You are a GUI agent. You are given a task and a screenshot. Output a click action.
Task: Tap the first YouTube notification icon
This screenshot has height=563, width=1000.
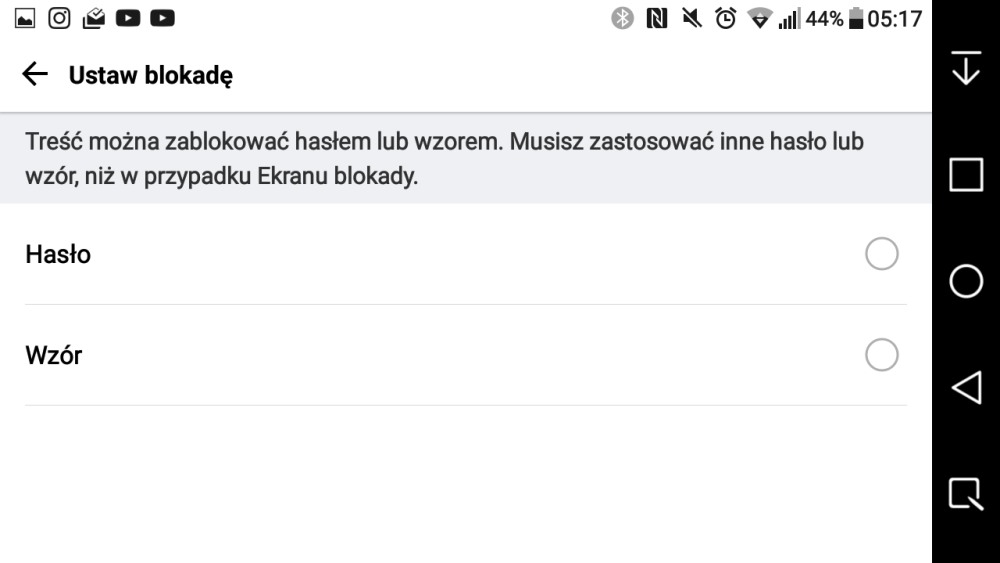pos(128,18)
